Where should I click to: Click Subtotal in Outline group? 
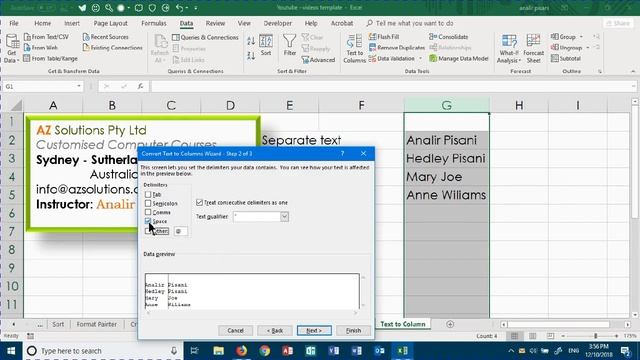point(566,58)
